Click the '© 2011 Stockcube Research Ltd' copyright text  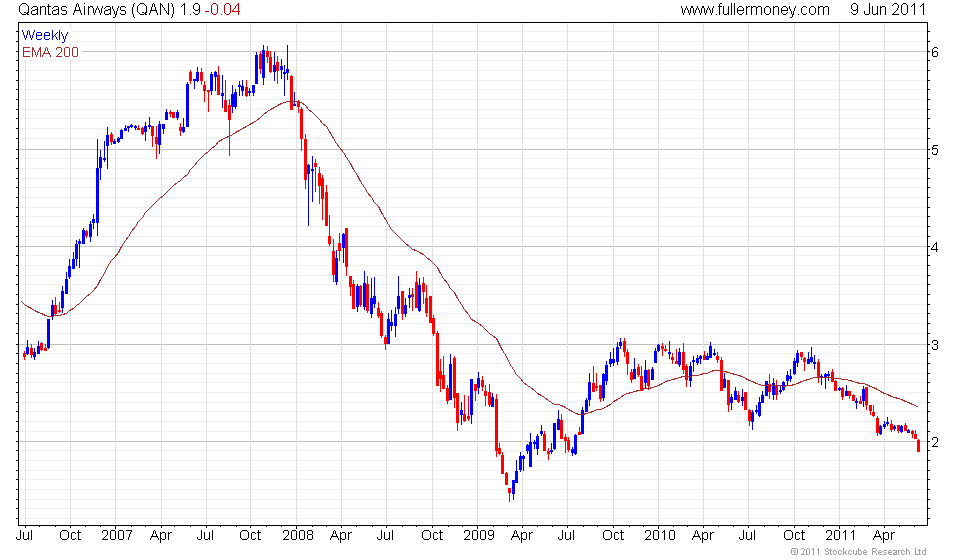[859, 551]
